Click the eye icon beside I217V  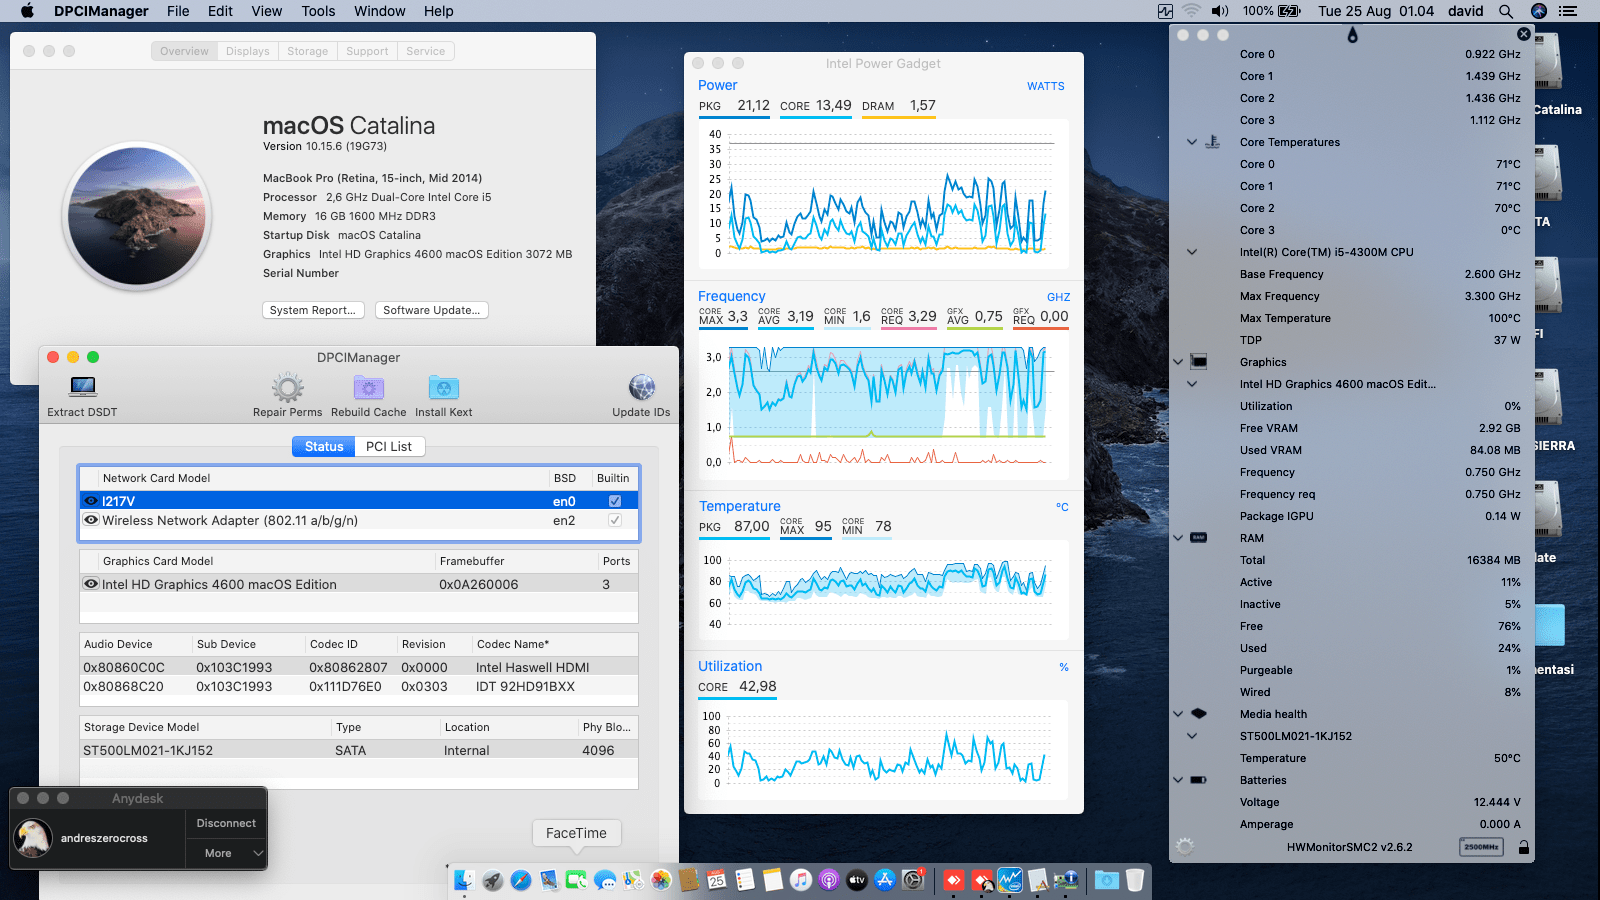pyautogui.click(x=91, y=501)
